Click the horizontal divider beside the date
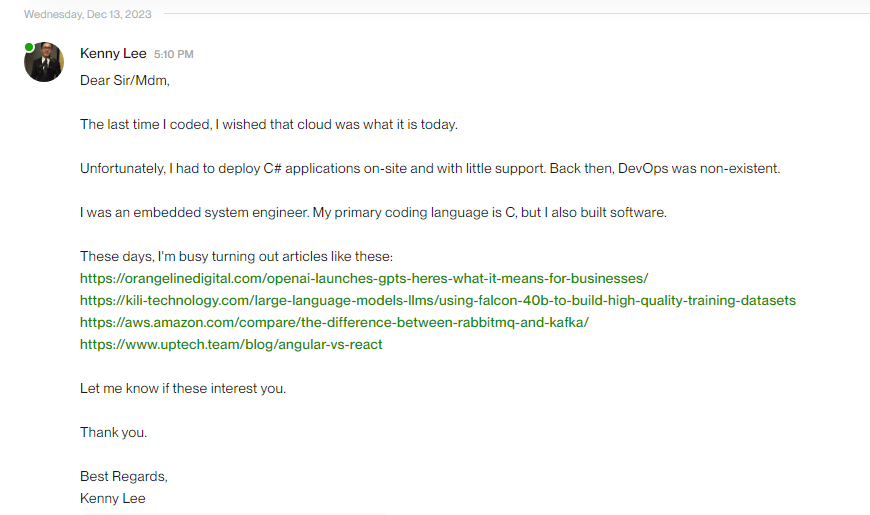Image resolution: width=870 pixels, height=515 pixels. pos(517,13)
